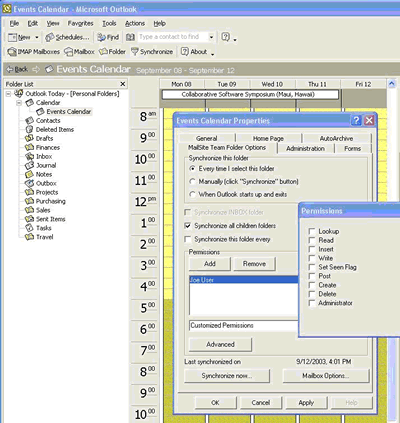Select the Contacts folder
Image resolution: width=400 pixels, height=423 pixels.
click(x=43, y=121)
